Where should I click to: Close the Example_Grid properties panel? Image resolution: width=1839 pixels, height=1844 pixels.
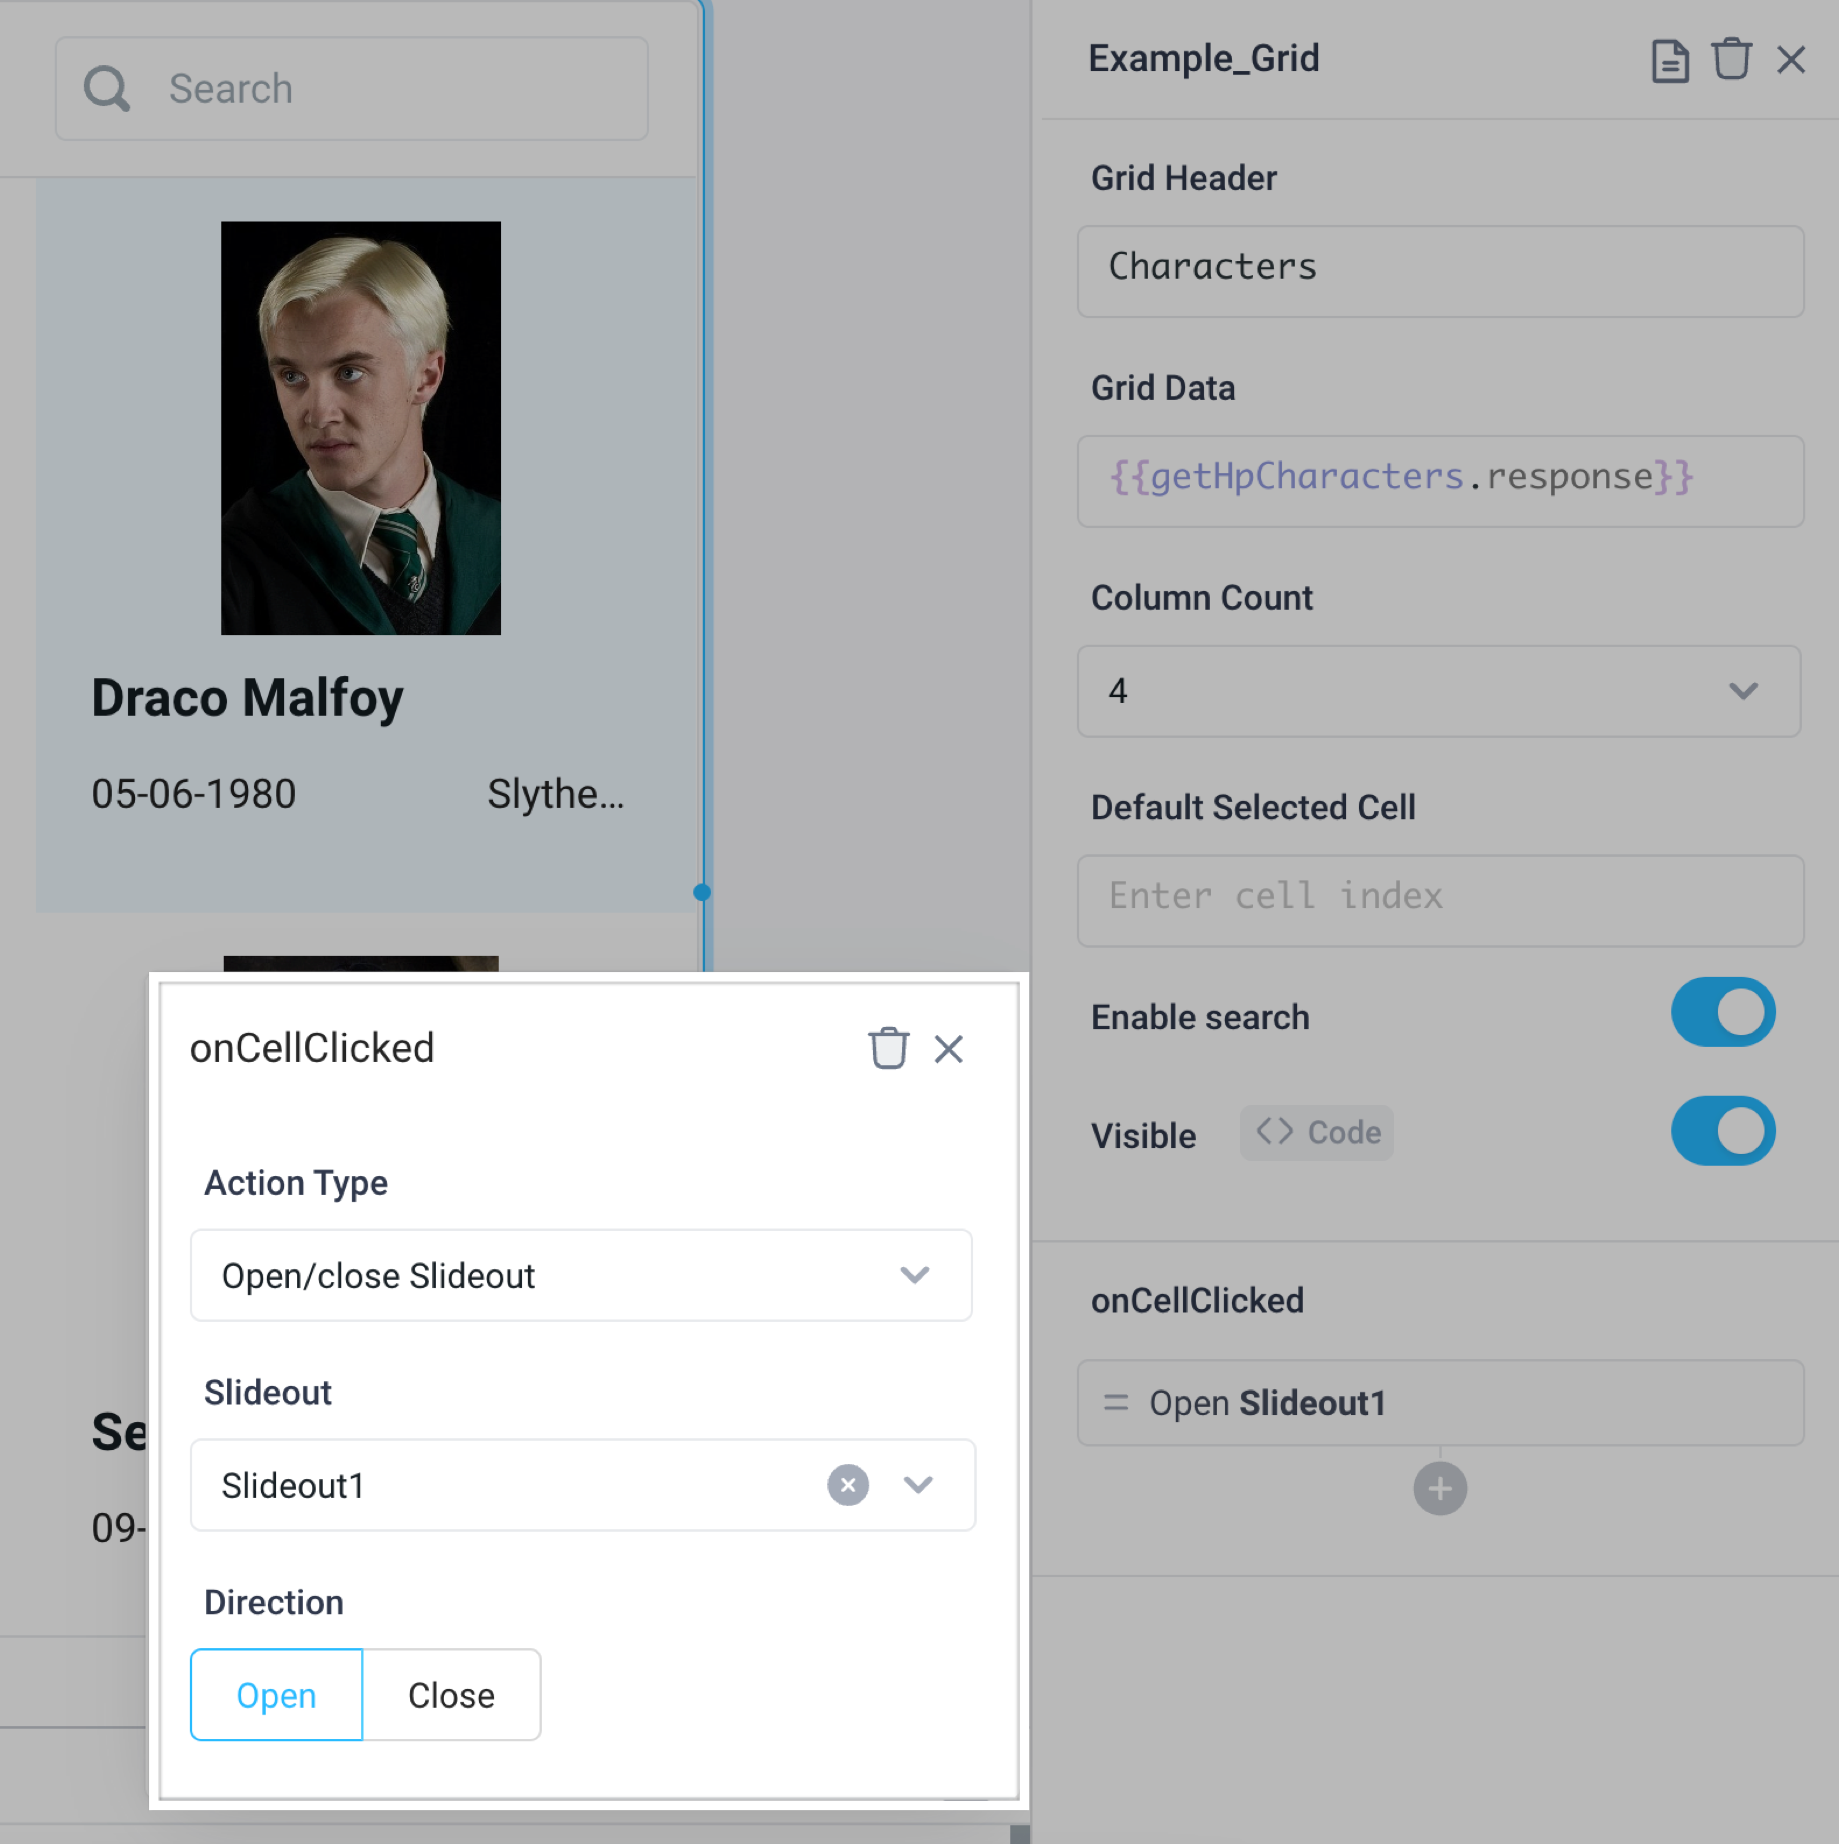click(x=1791, y=60)
